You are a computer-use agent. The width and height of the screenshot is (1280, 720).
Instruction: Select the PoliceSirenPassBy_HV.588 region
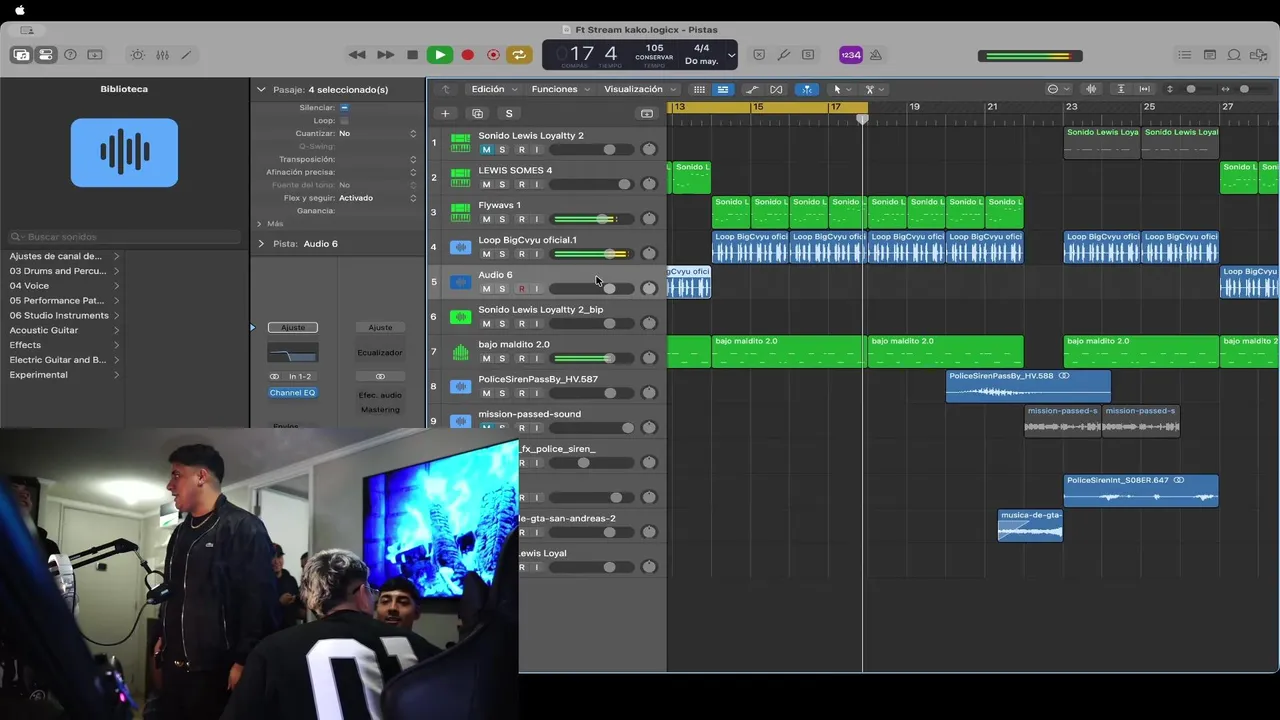[x=1028, y=386]
